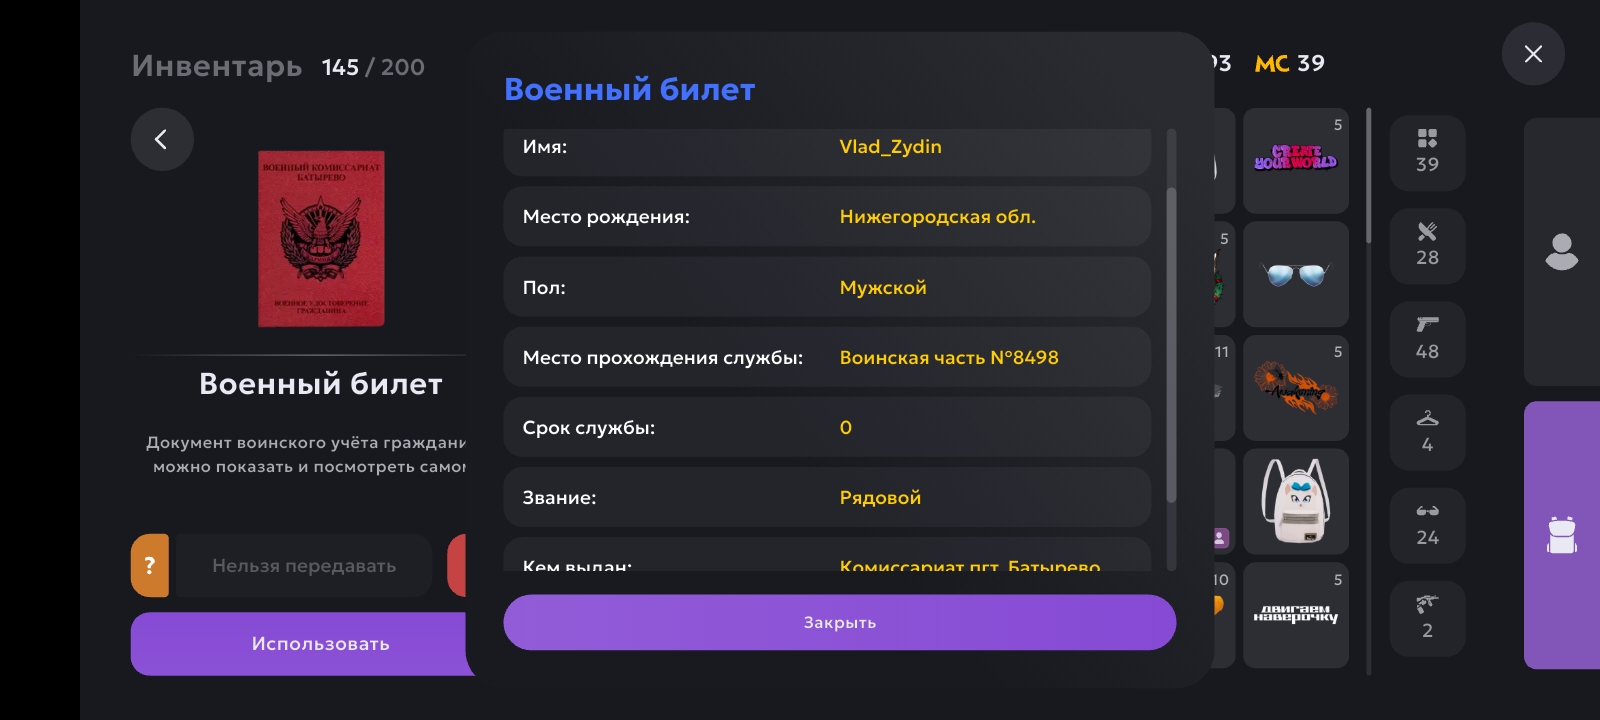Close the inventory with X button
This screenshot has width=1600, height=720.
1533,54
